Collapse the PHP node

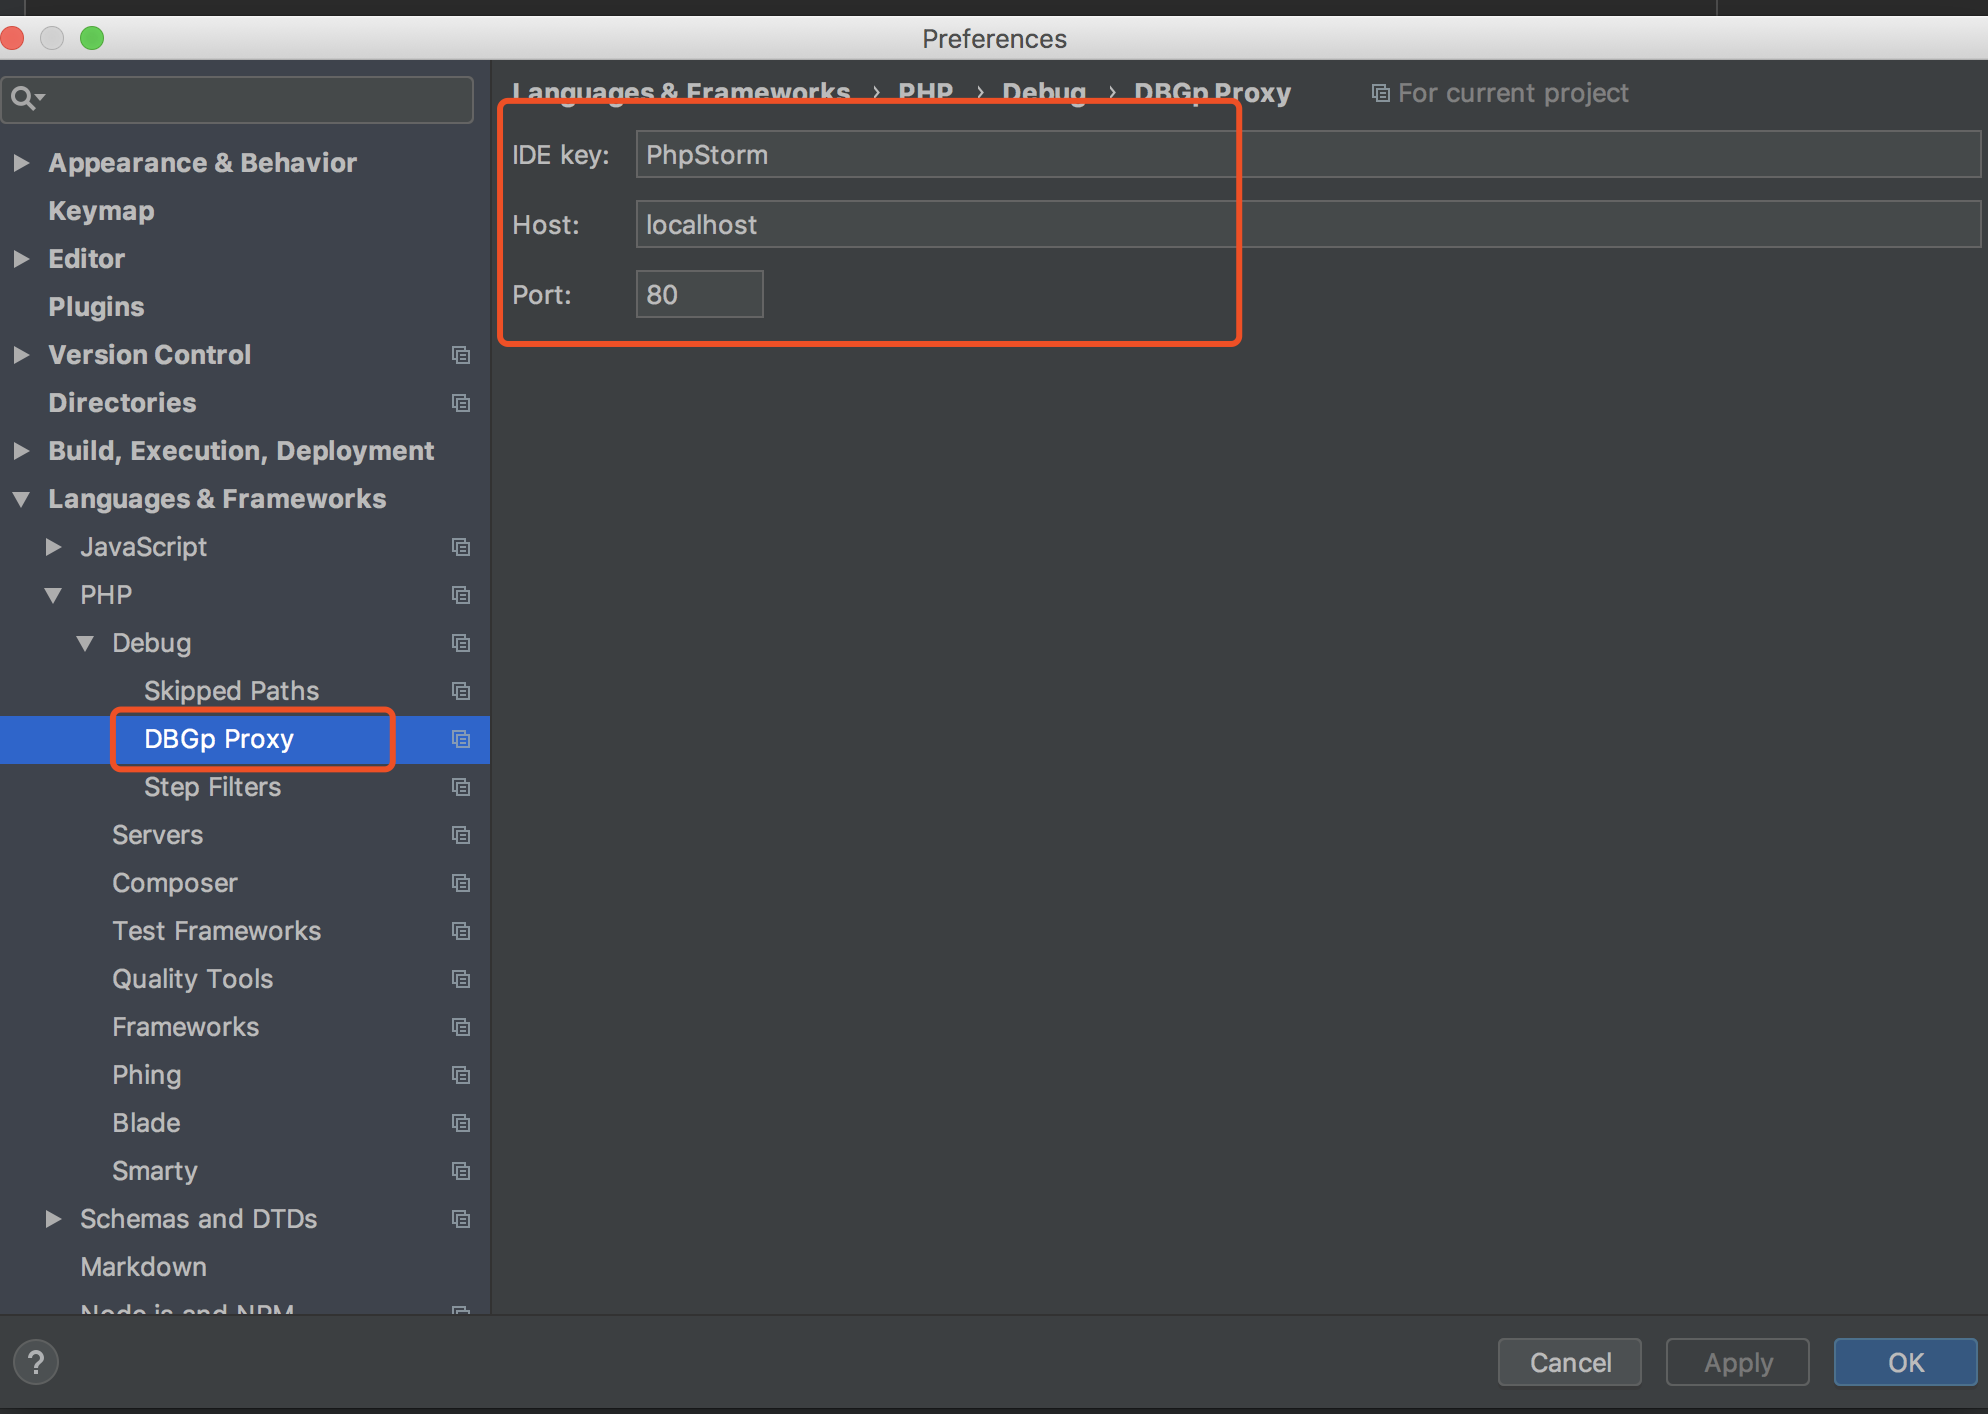tap(53, 595)
